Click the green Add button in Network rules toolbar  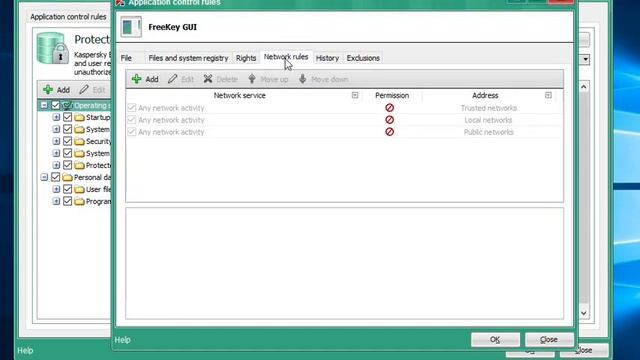pyautogui.click(x=145, y=79)
